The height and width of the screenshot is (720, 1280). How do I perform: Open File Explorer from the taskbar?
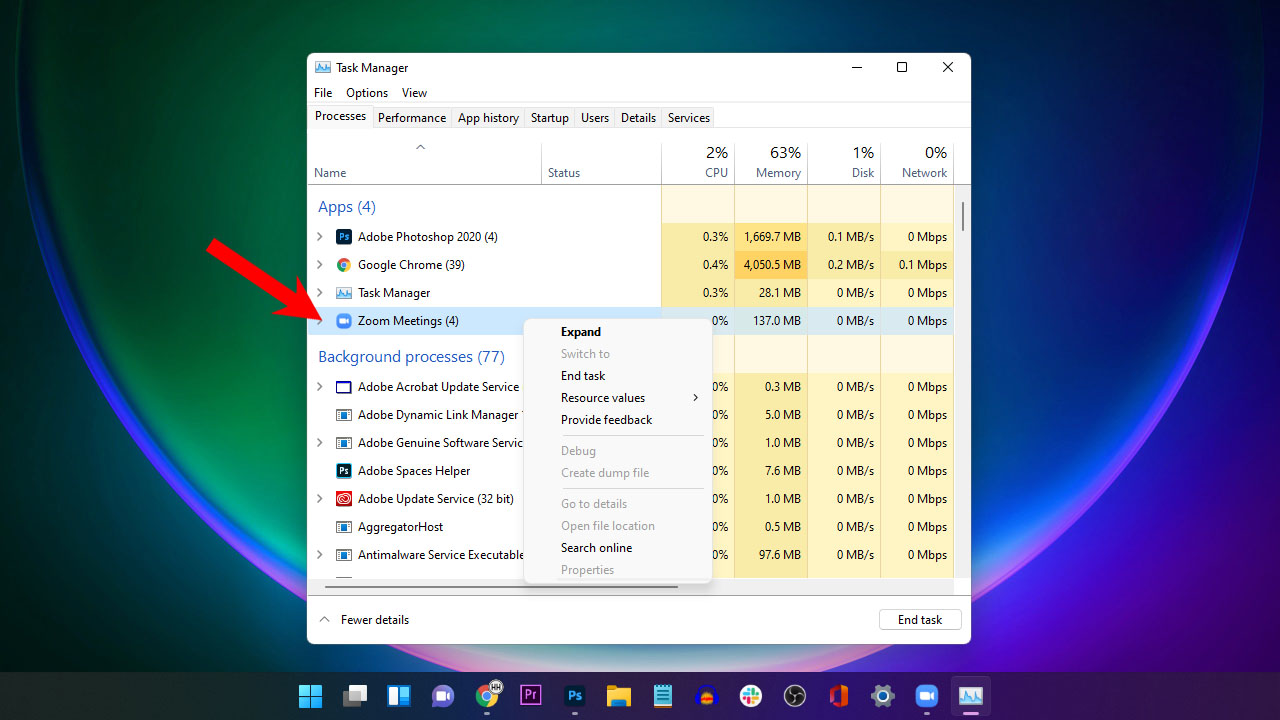pos(618,694)
